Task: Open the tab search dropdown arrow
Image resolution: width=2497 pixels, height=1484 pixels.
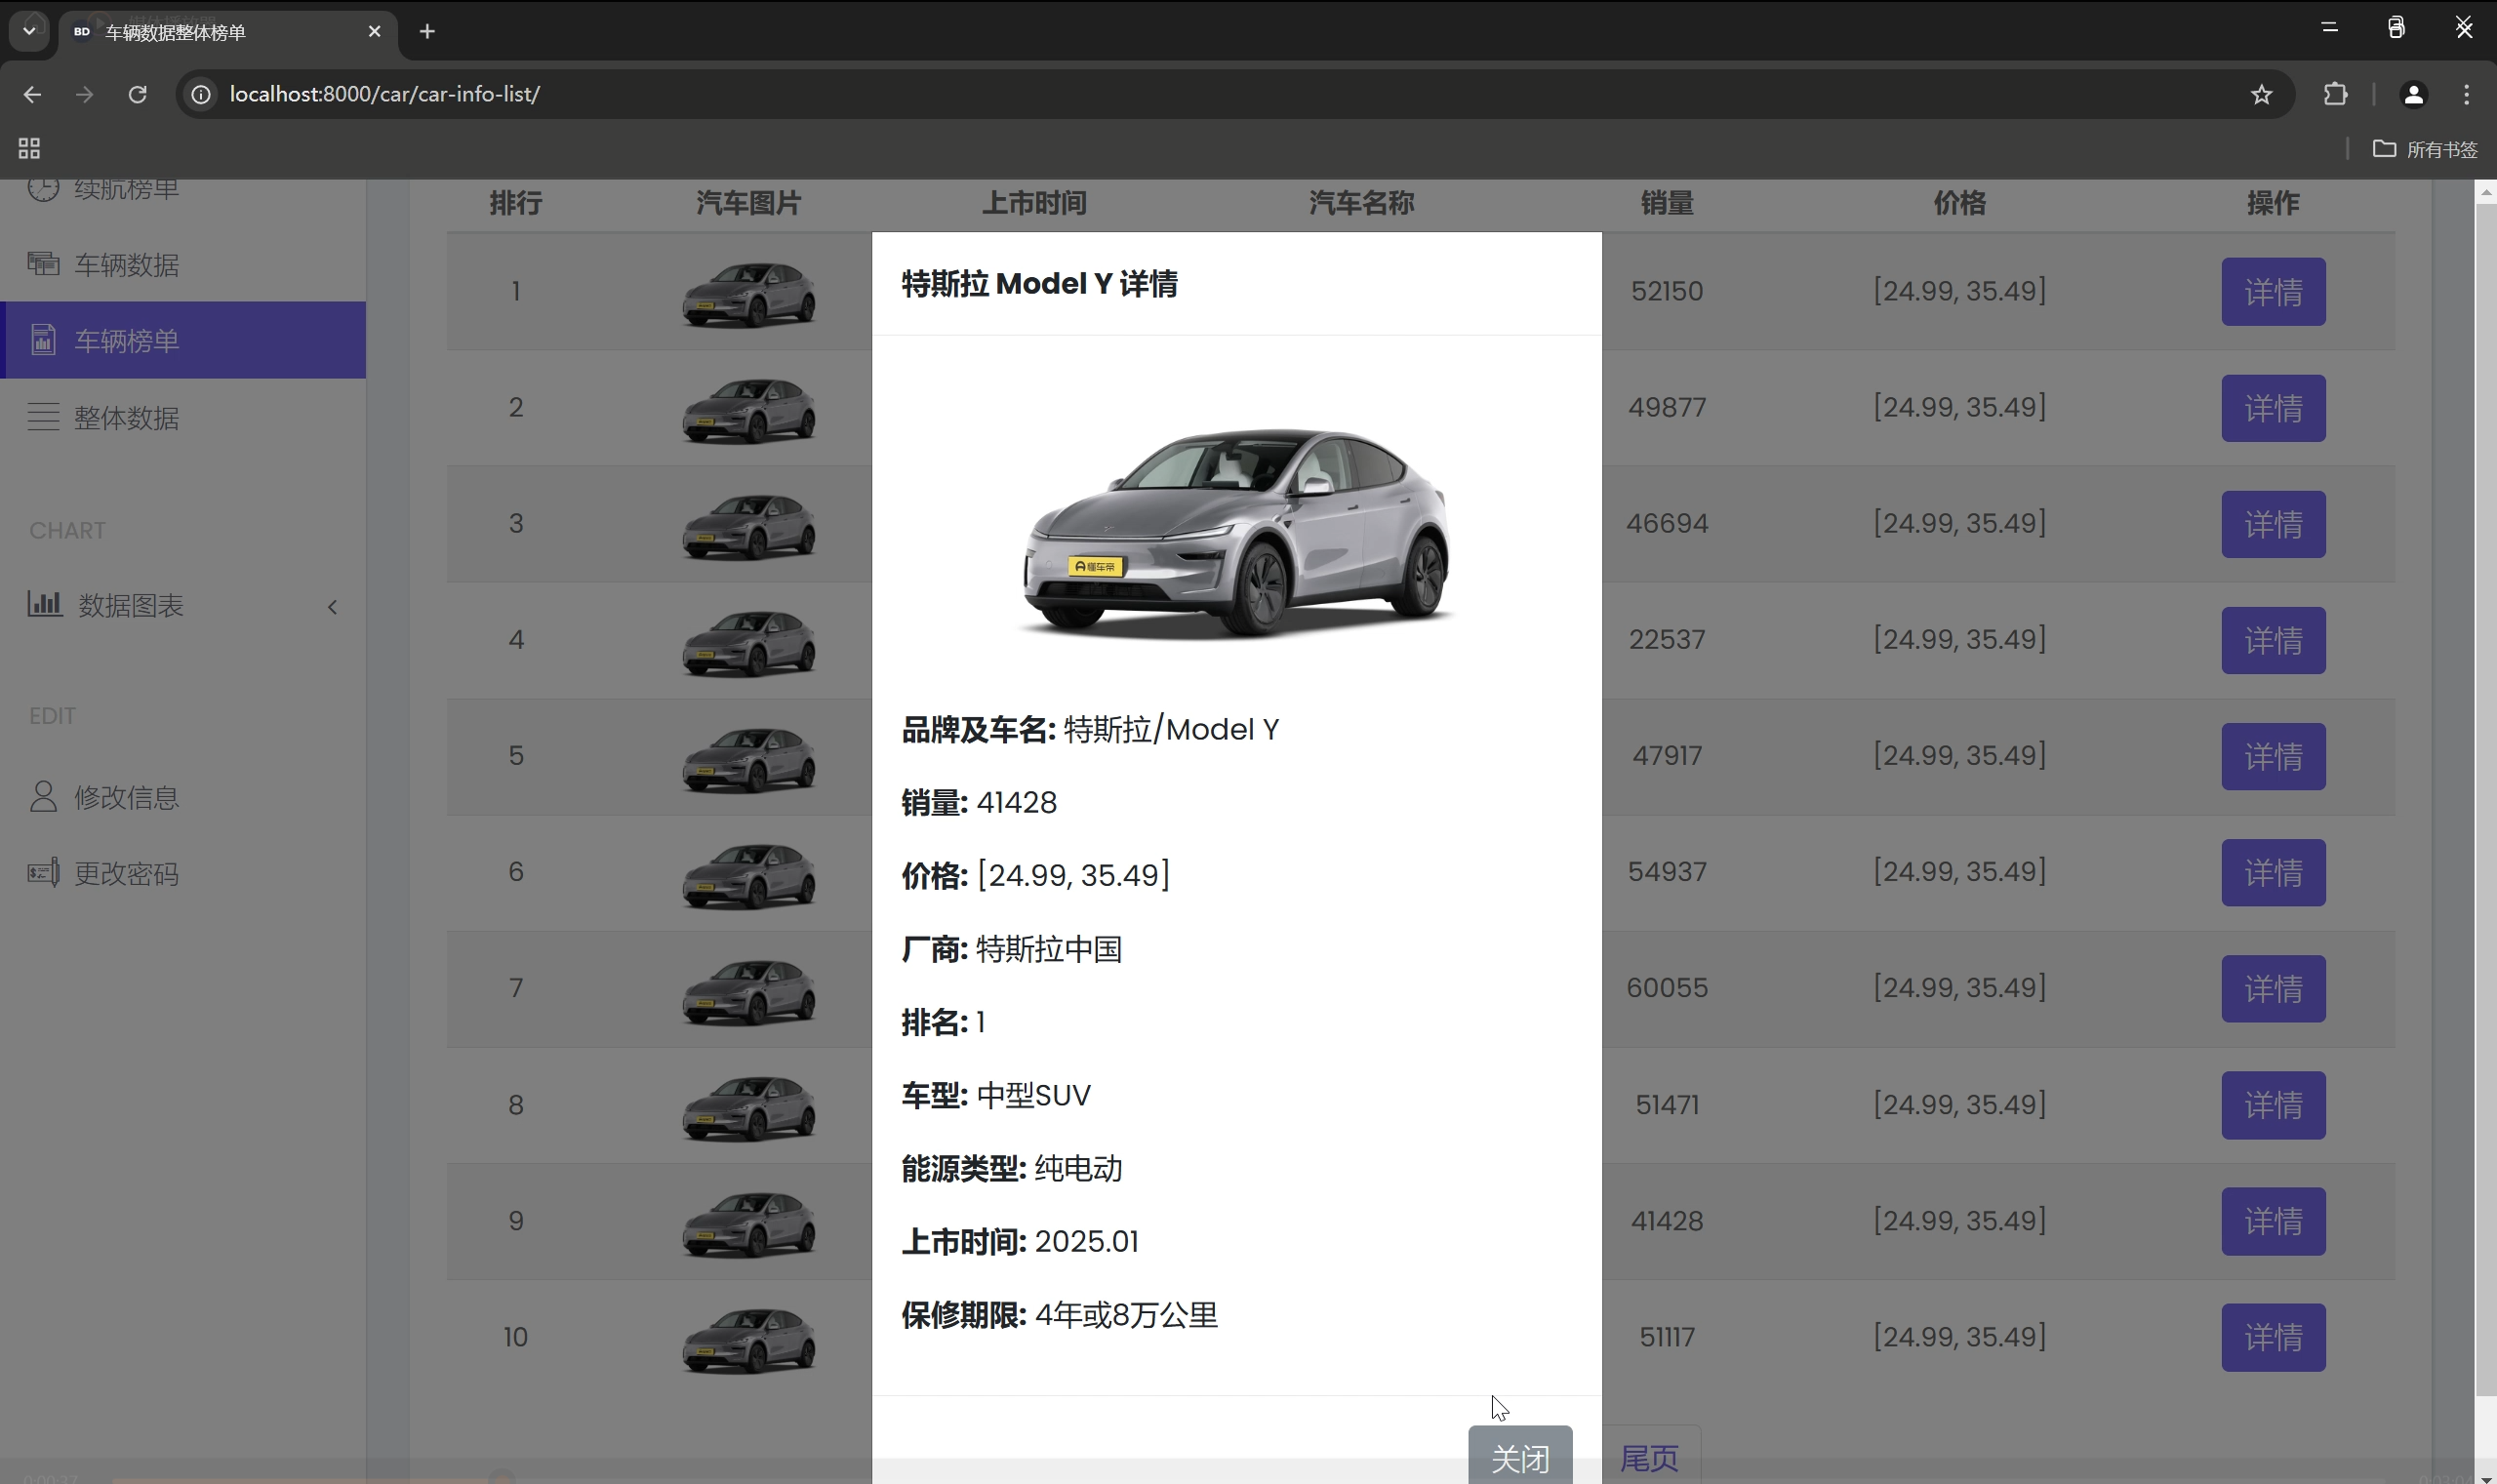Action: (x=29, y=31)
